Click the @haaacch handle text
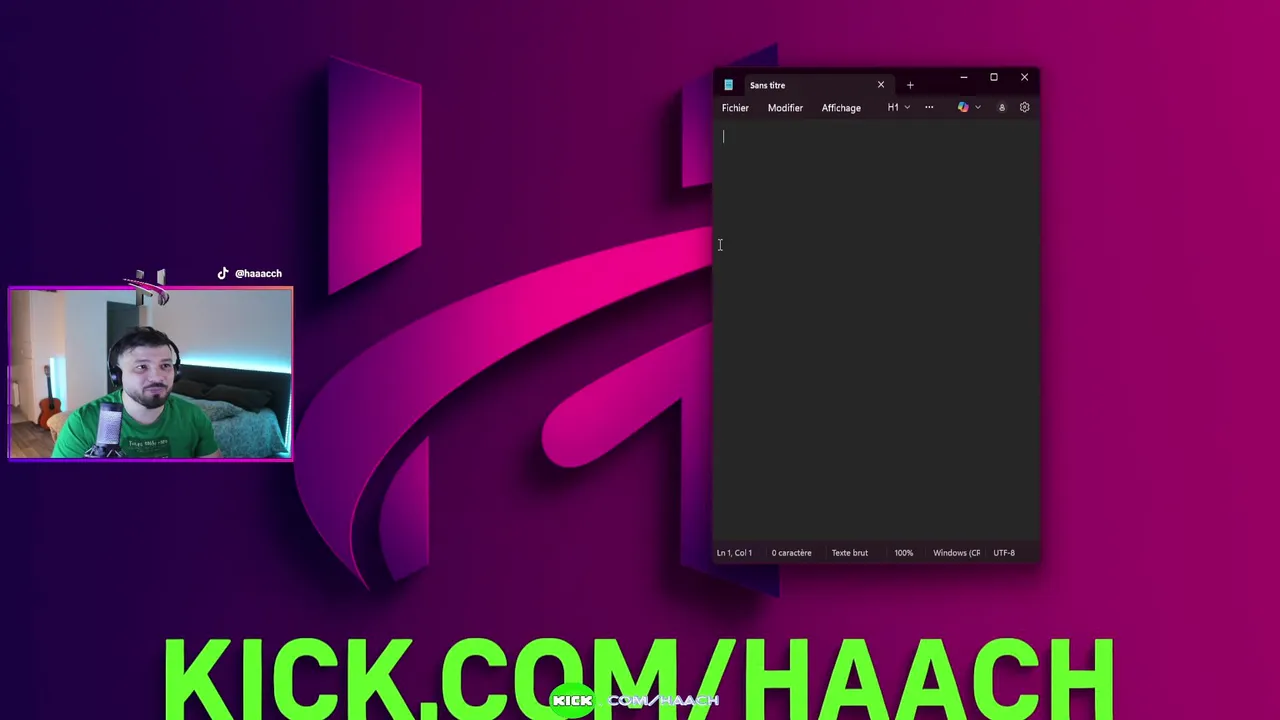 tap(258, 274)
